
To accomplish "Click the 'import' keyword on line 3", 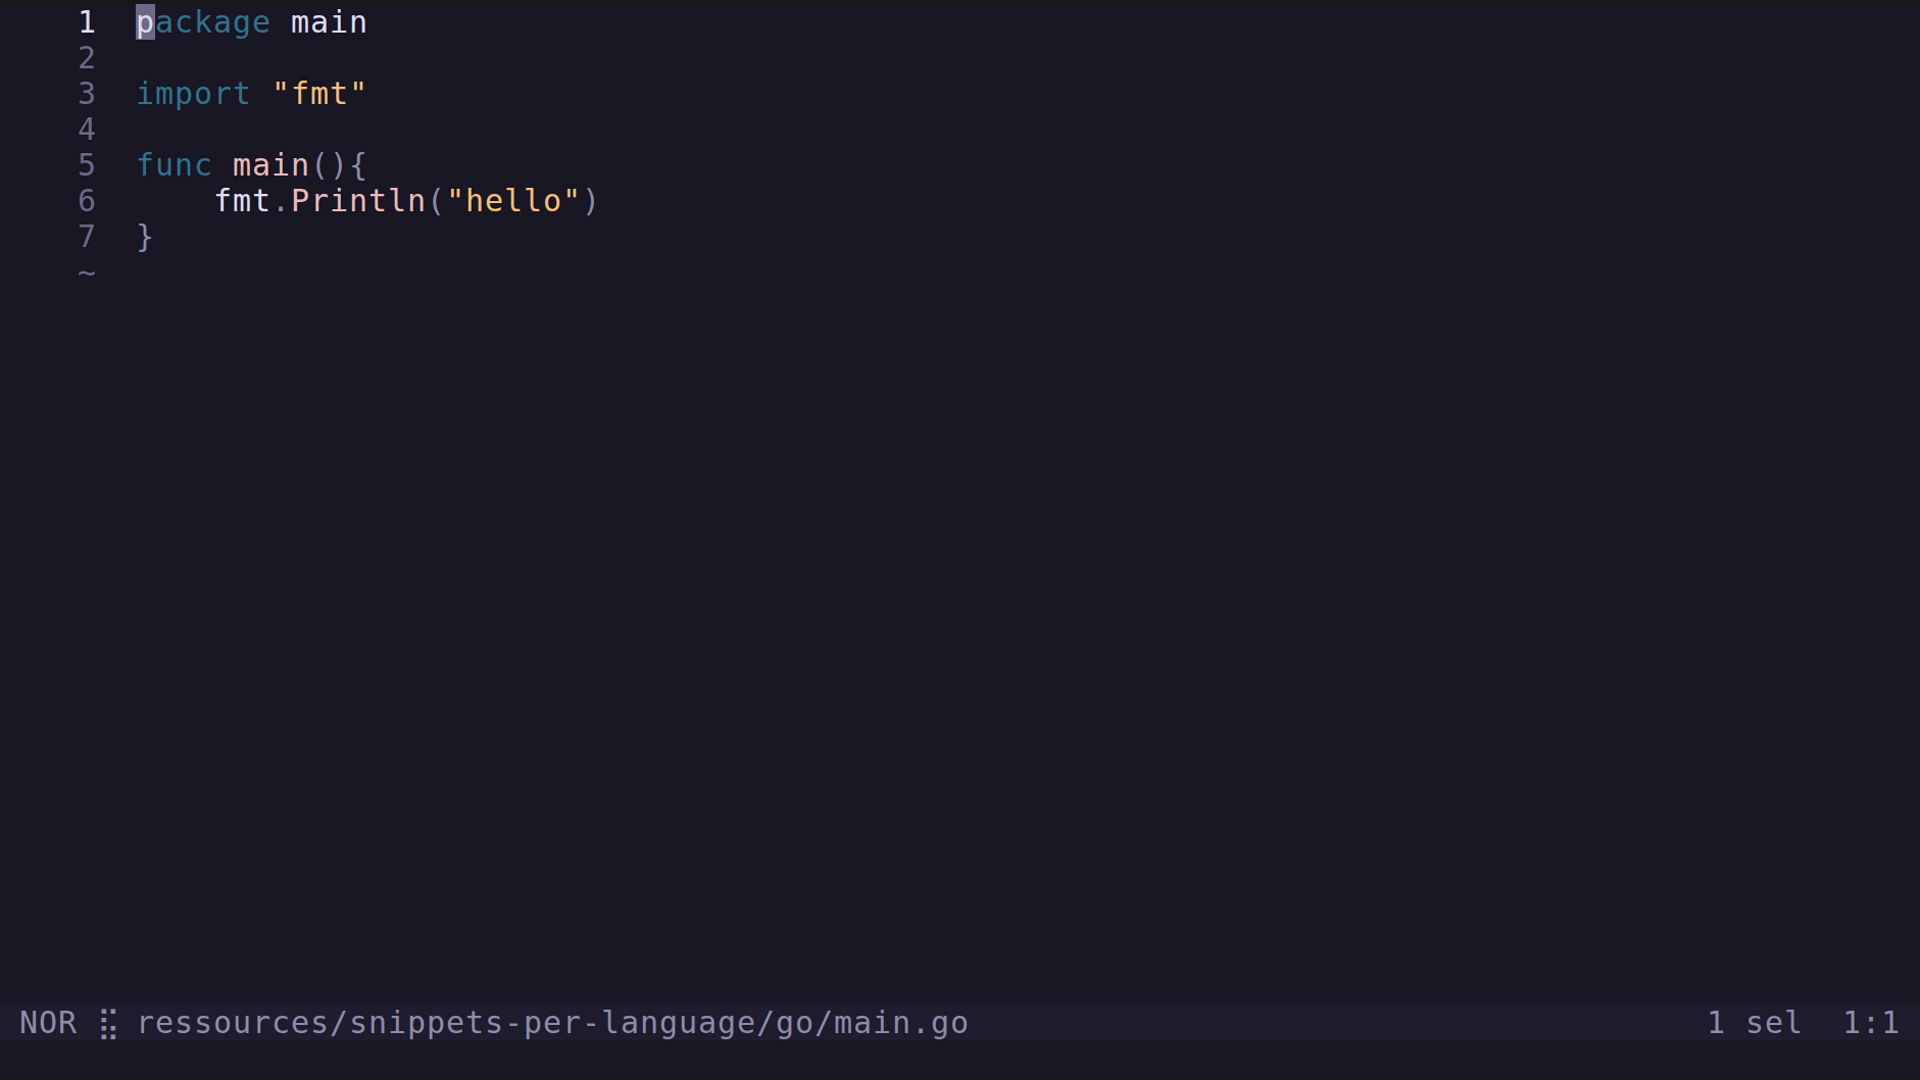I will click(x=193, y=94).
